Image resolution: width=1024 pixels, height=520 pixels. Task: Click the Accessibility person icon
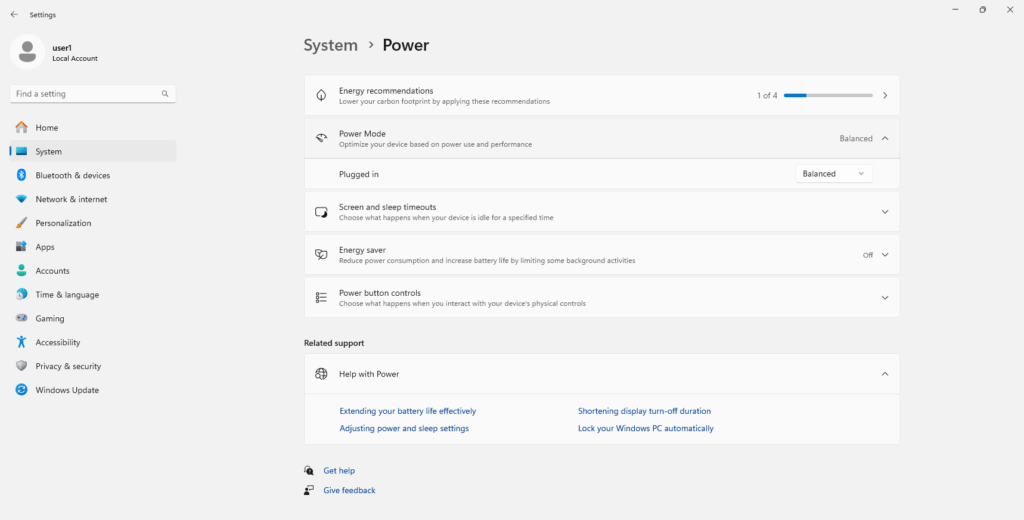(21, 342)
